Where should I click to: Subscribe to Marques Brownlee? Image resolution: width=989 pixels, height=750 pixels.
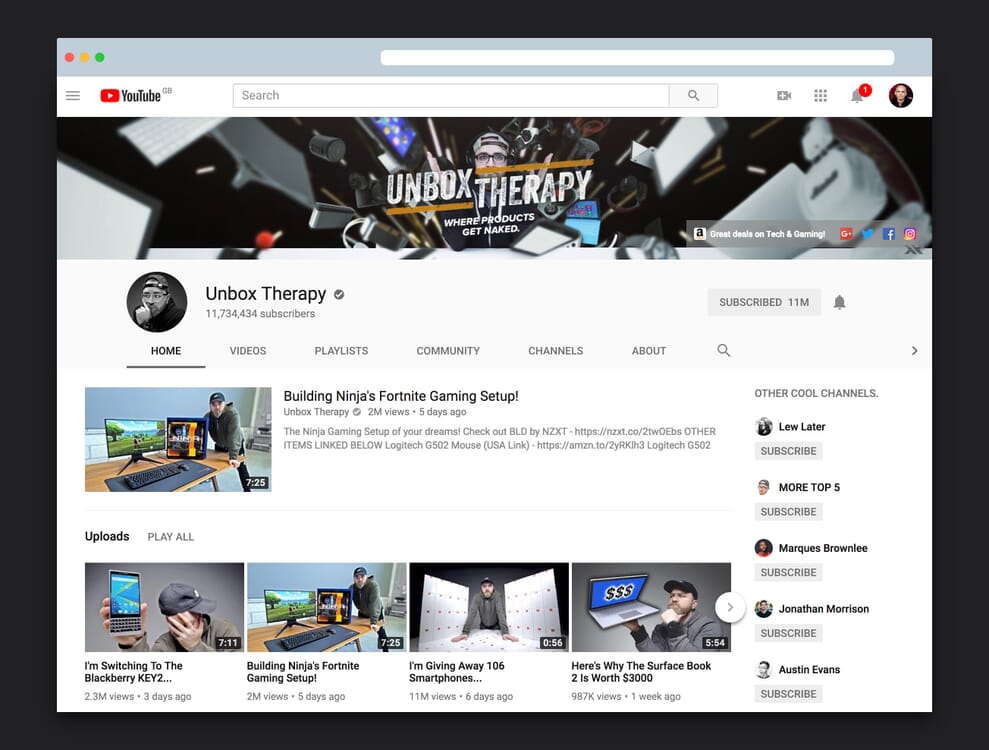[x=788, y=572]
